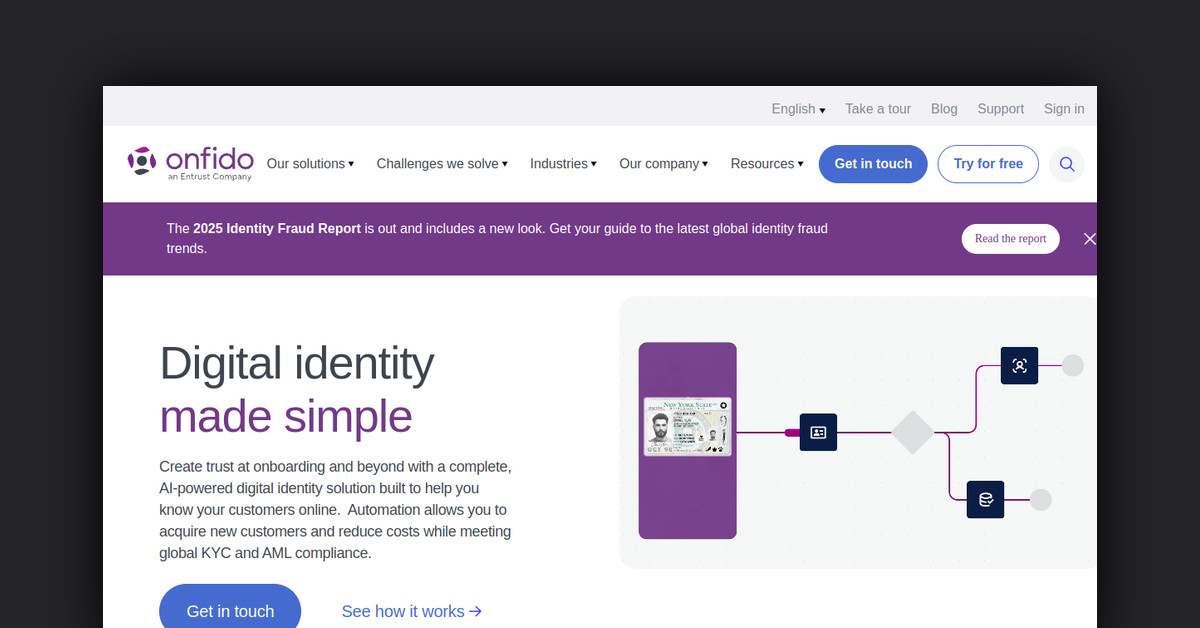Expand the Our solutions menu
The image size is (1200, 628).
point(310,164)
